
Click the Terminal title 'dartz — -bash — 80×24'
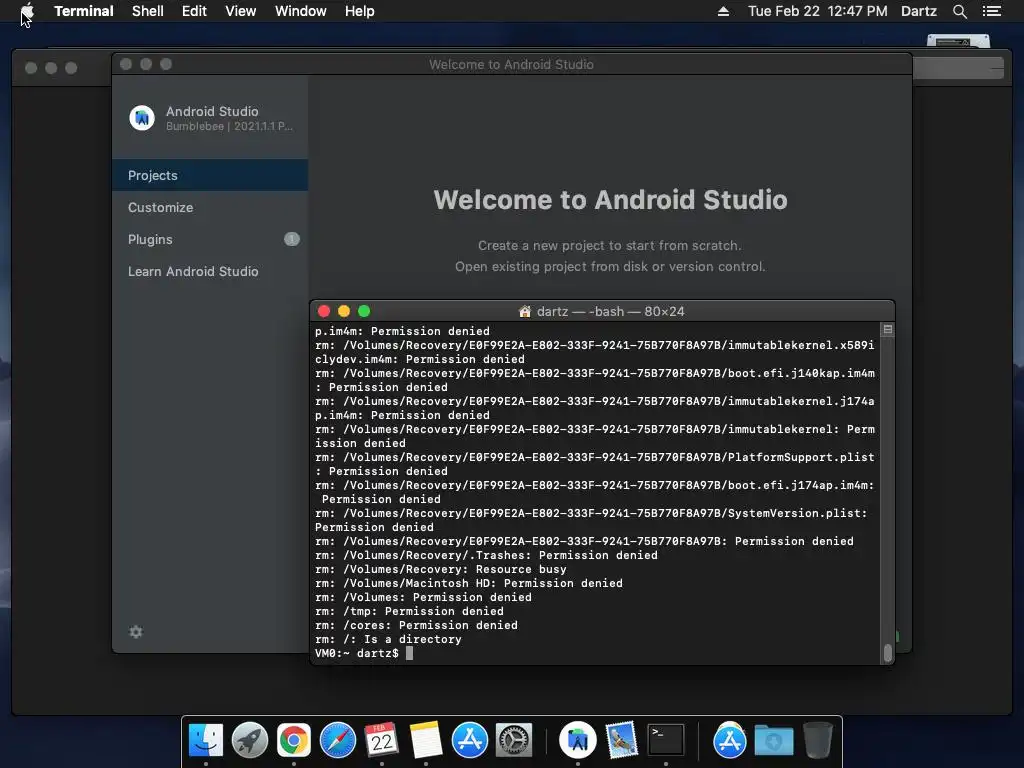(610, 312)
